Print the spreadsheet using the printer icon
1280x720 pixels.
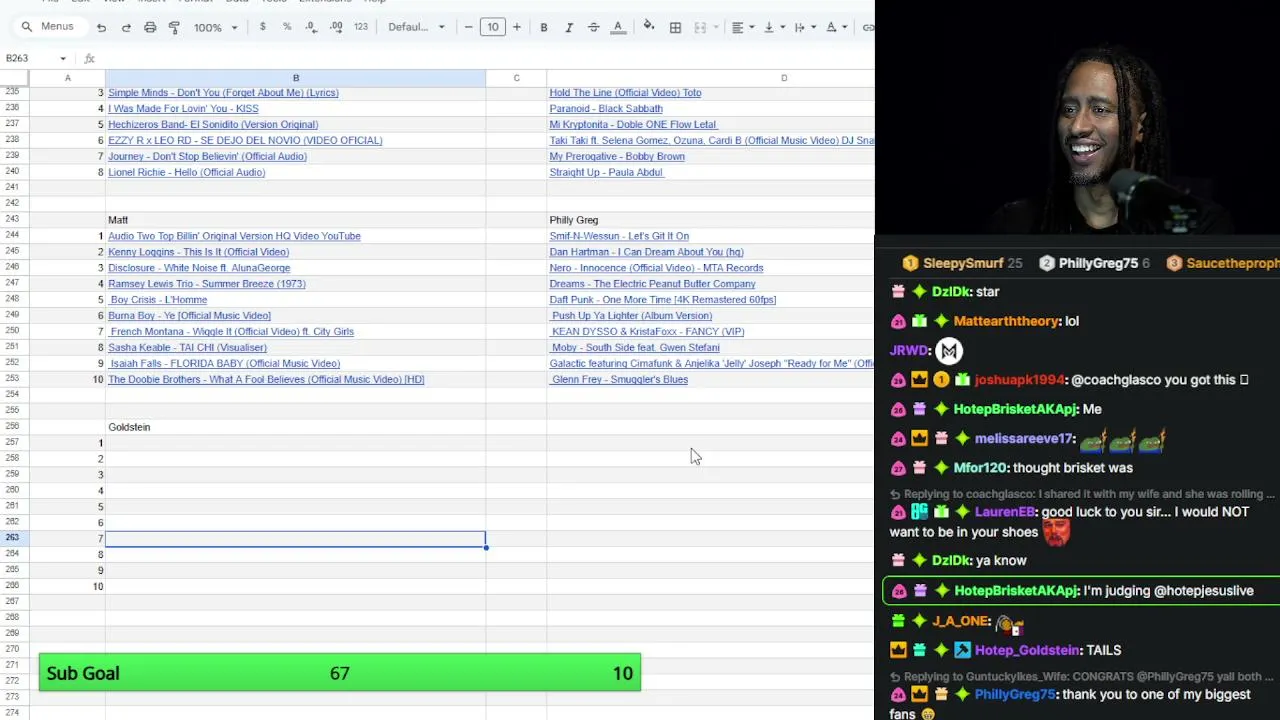(x=150, y=27)
